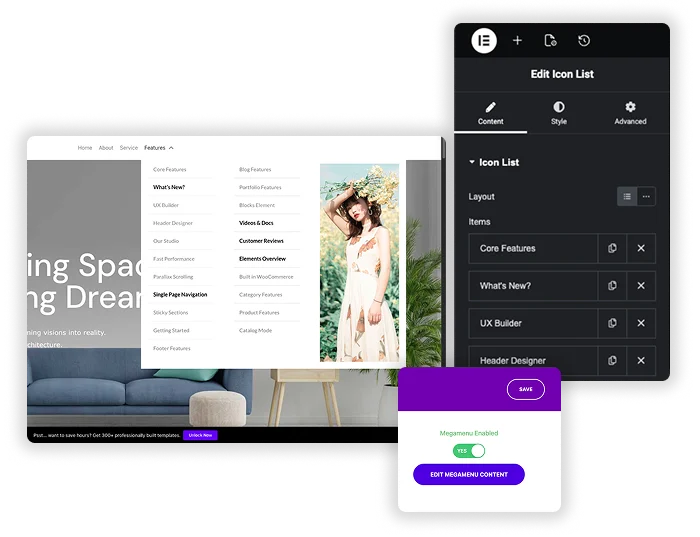This screenshot has width=700, height=537.
Task: Click Single Page Navigation megamenu link
Action: point(180,295)
